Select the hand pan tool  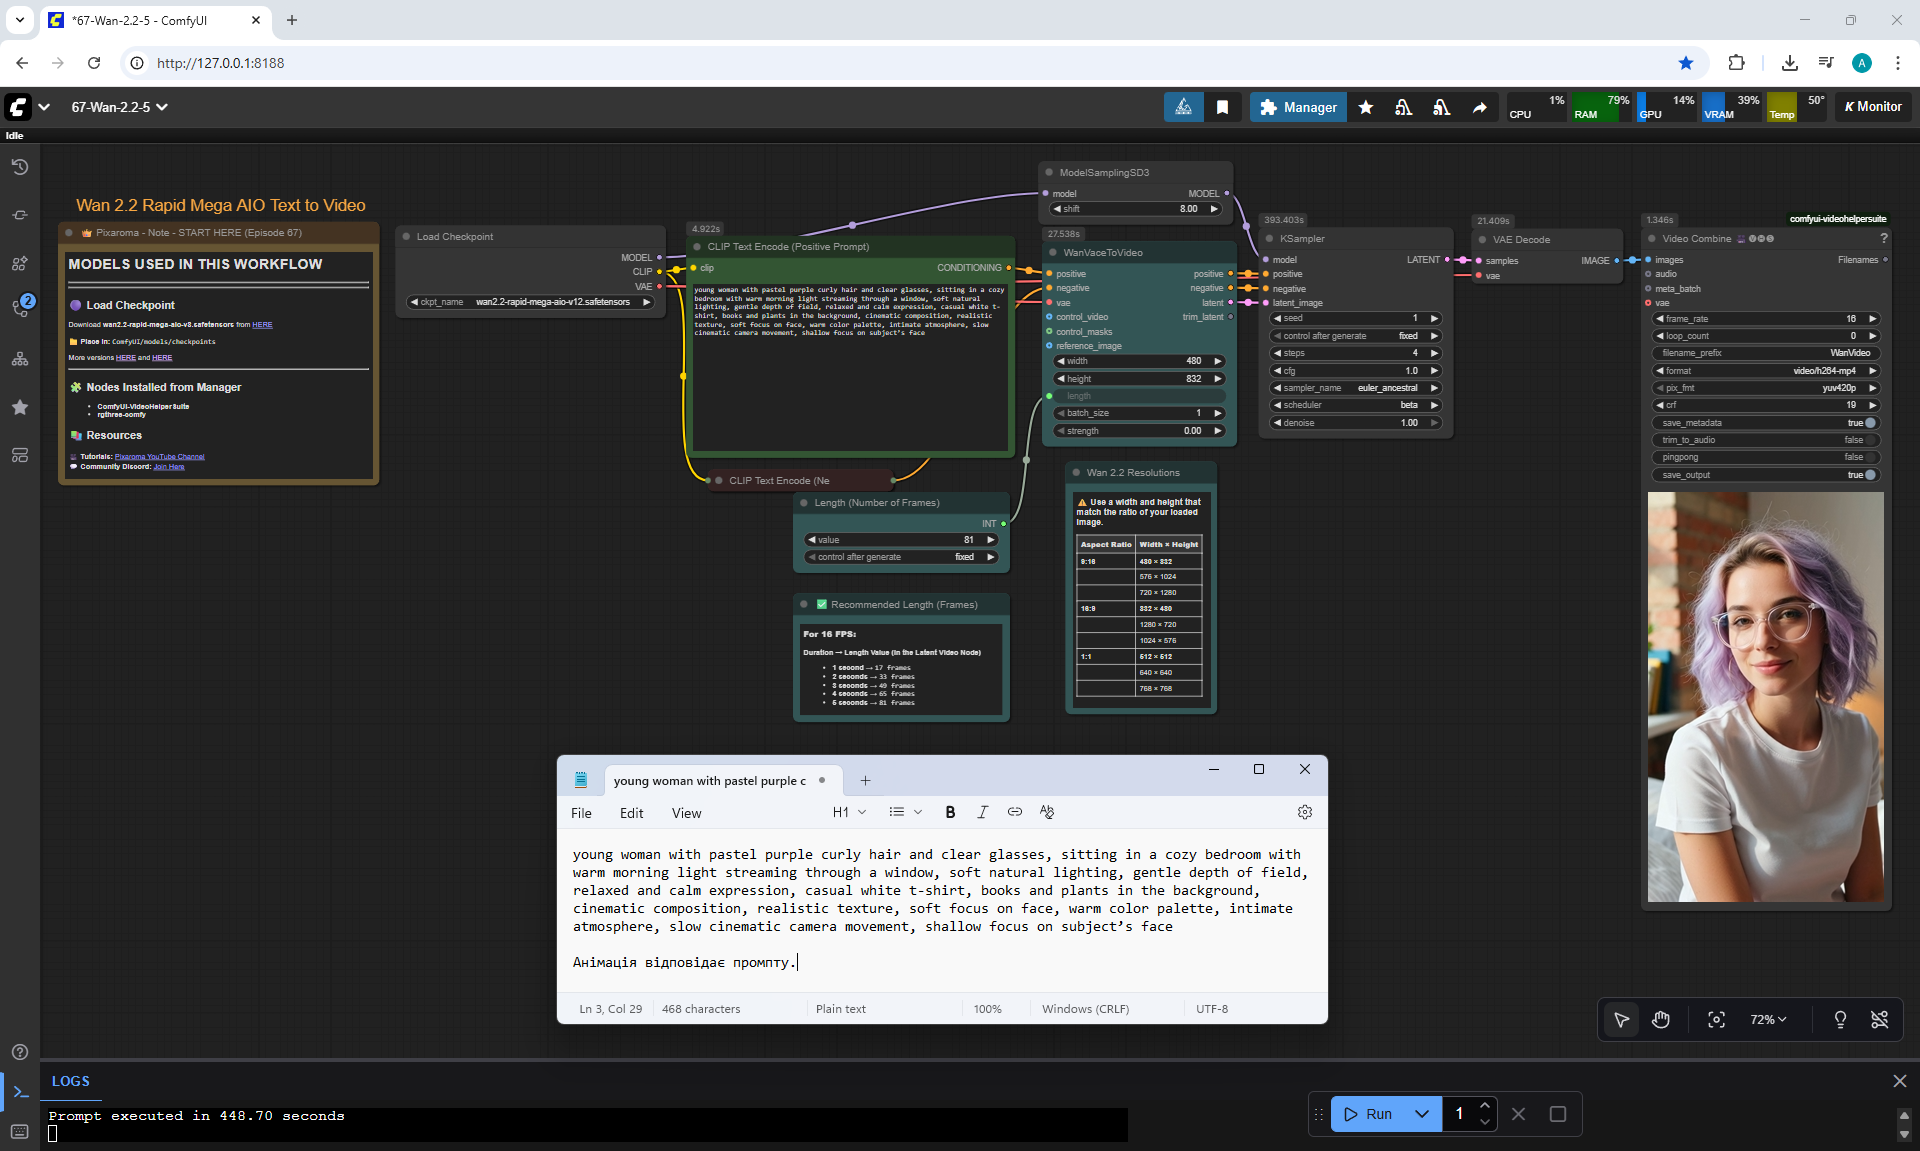tap(1661, 1019)
